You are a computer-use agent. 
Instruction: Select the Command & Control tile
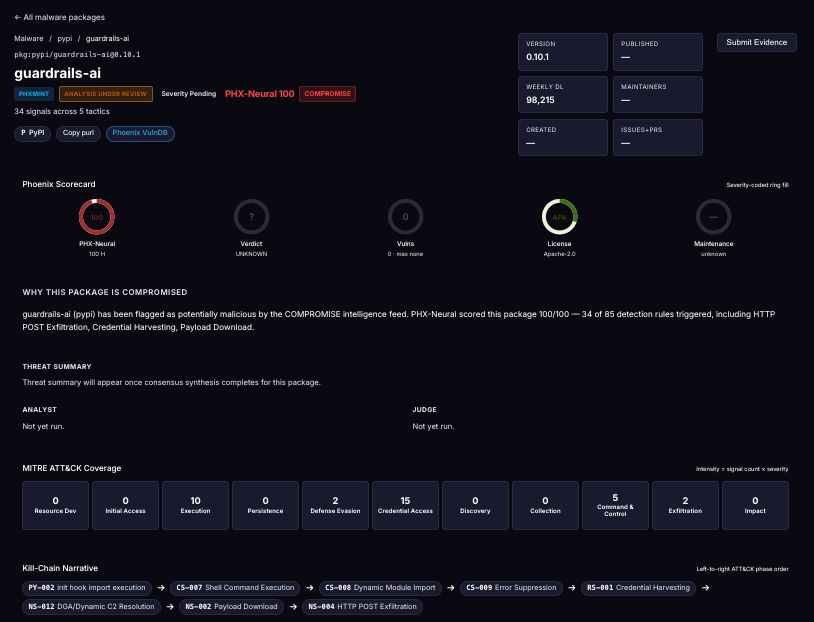coord(615,505)
